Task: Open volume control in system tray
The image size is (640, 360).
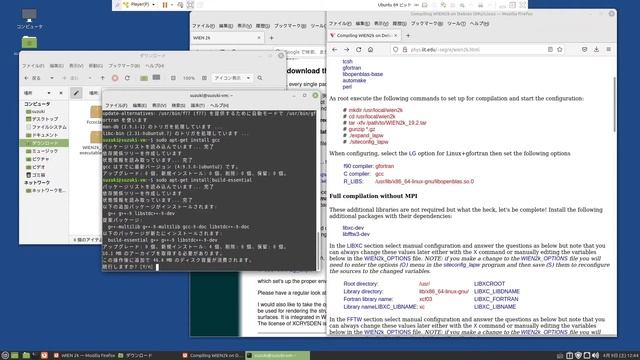Action: (x=596, y=356)
